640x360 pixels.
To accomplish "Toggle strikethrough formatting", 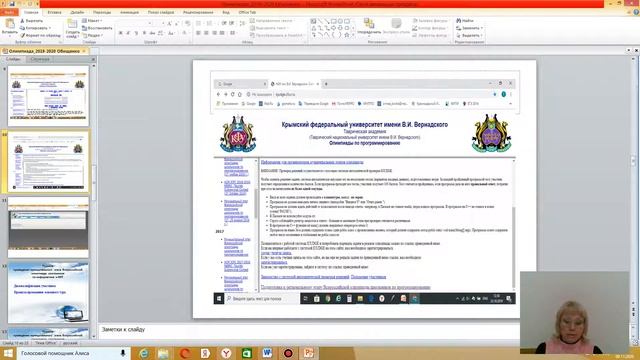I will point(152,33).
